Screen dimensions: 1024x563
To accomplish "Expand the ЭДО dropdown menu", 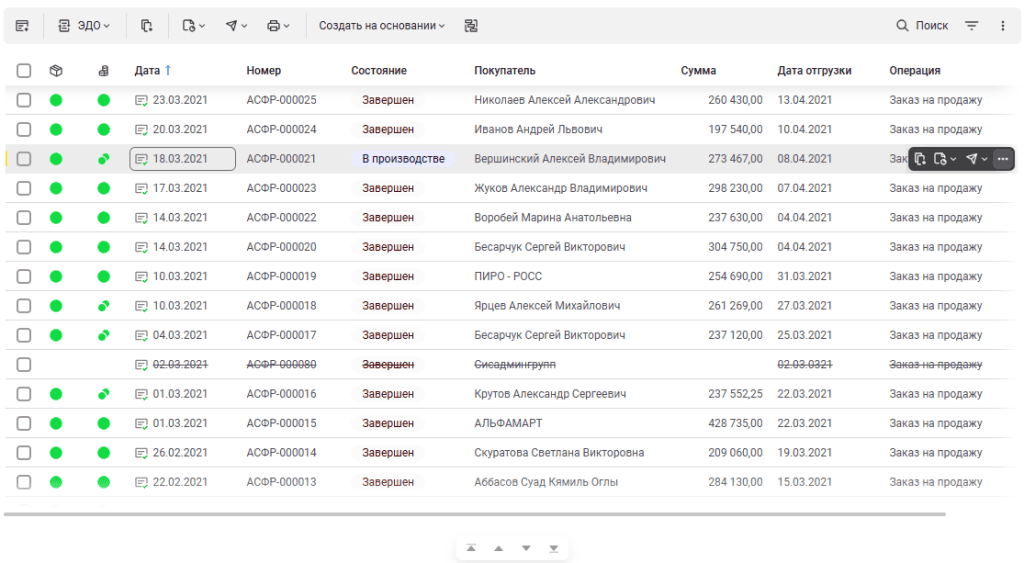I will click(x=85, y=26).
